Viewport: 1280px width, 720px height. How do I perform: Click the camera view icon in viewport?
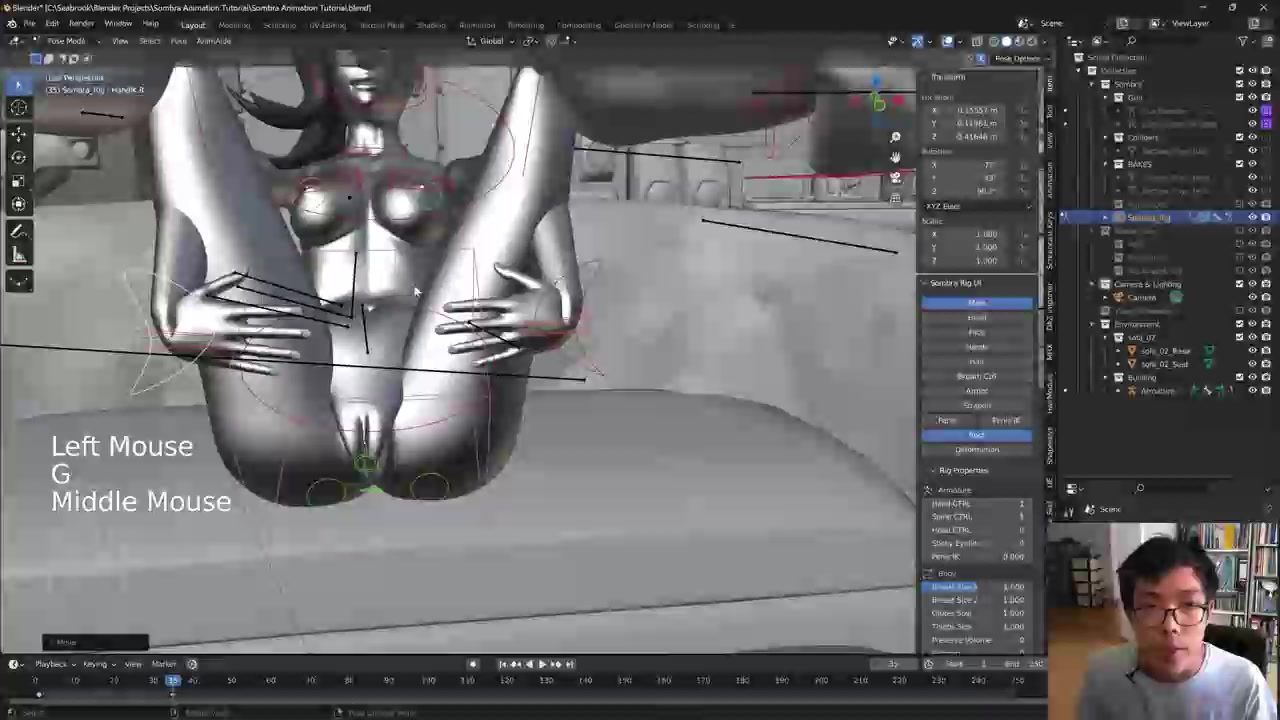(895, 178)
